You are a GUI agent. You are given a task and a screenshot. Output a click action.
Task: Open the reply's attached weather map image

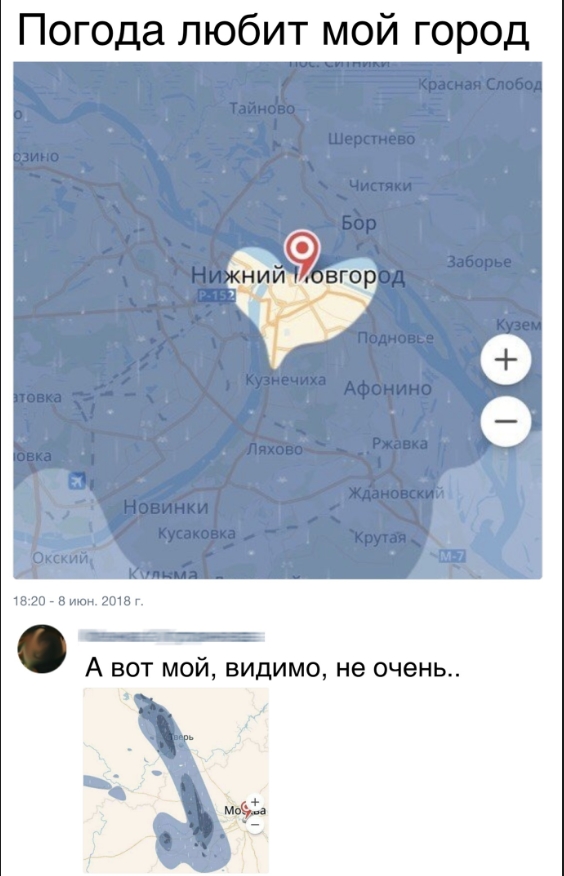coord(176,780)
